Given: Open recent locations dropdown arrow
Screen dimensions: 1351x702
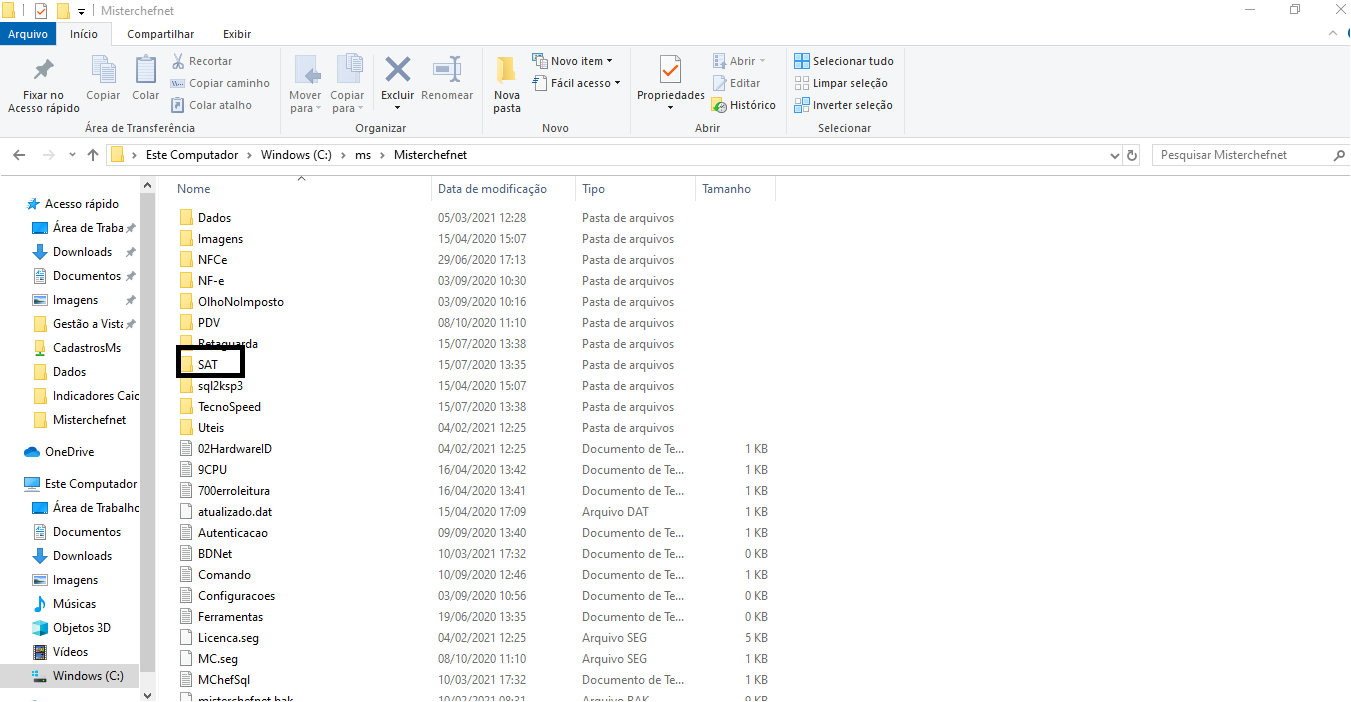Looking at the screenshot, I should [x=72, y=155].
